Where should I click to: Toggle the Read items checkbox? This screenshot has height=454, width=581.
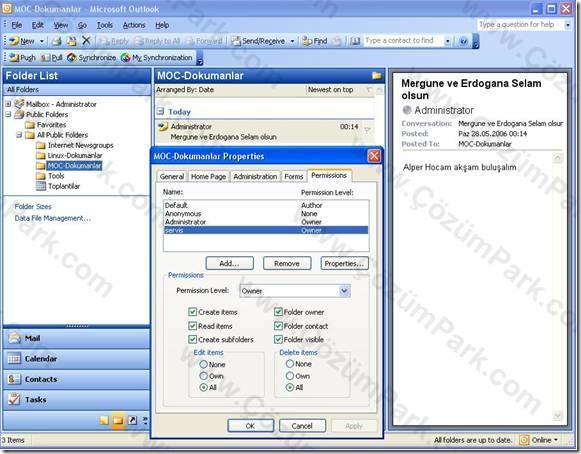(x=192, y=326)
